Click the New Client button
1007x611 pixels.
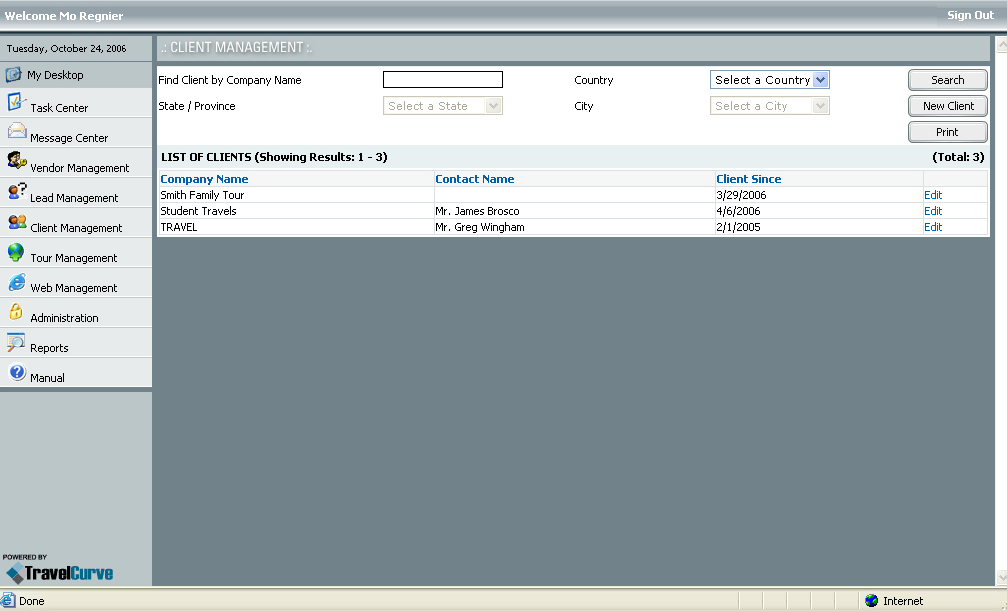947,106
